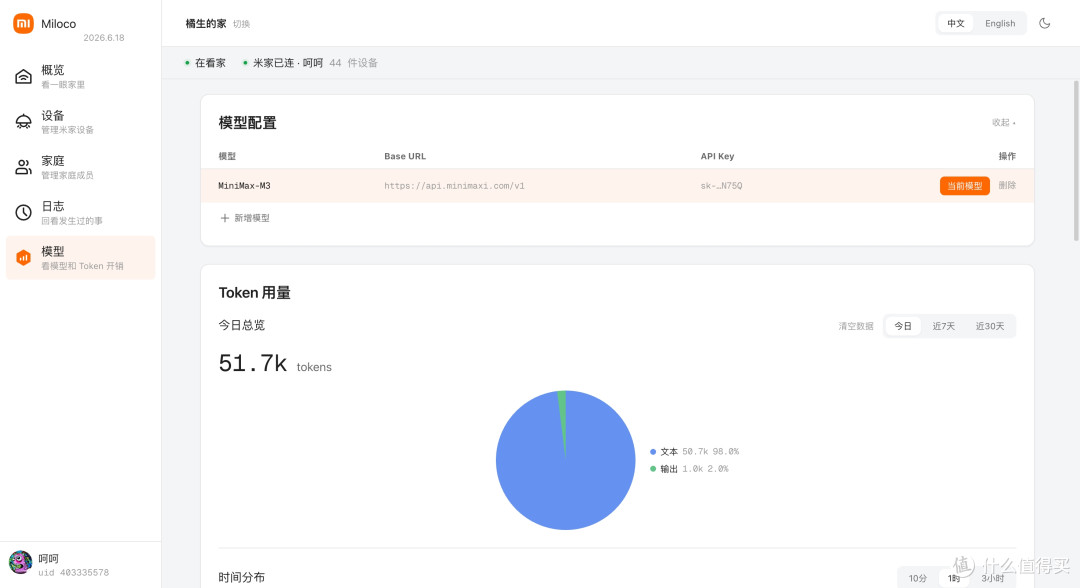The width and height of the screenshot is (1080, 588).
Task: Click the 文本 50.7k 98.0% legend entry
Action: click(694, 452)
